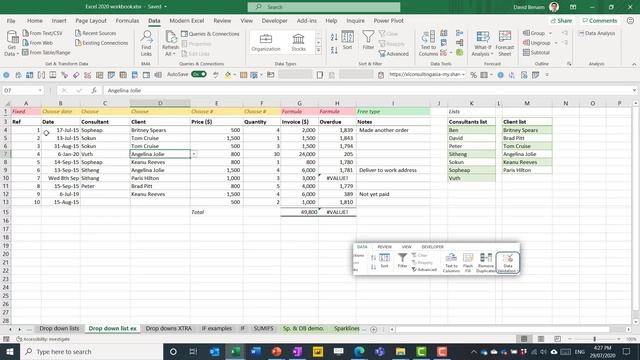Open the Data Analysis tool
Screen dimensions: 640x360
point(596,33)
